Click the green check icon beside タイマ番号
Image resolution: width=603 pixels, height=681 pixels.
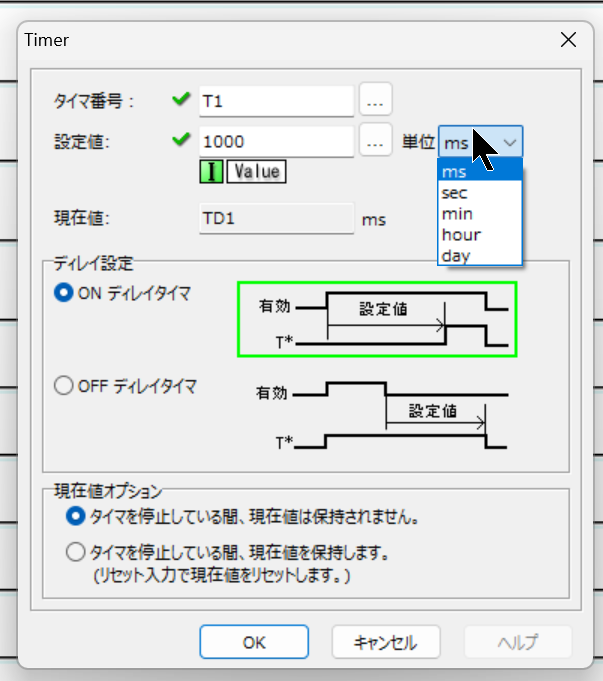pyautogui.click(x=181, y=99)
